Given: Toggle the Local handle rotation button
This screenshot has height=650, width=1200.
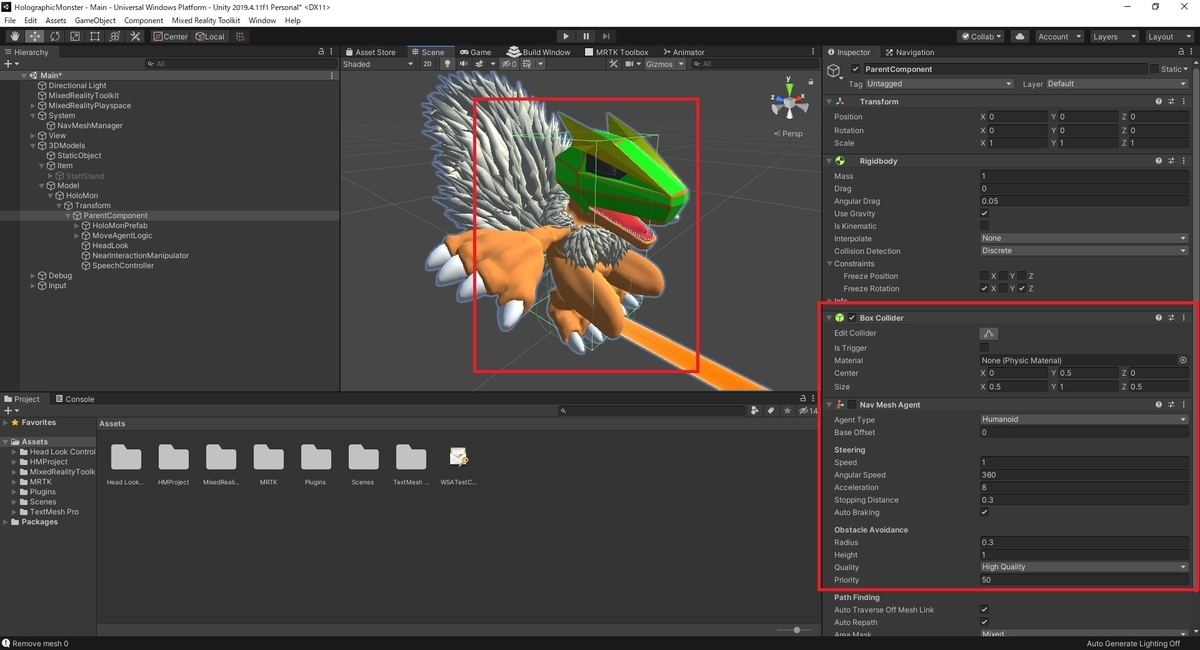Looking at the screenshot, I should tap(211, 37).
